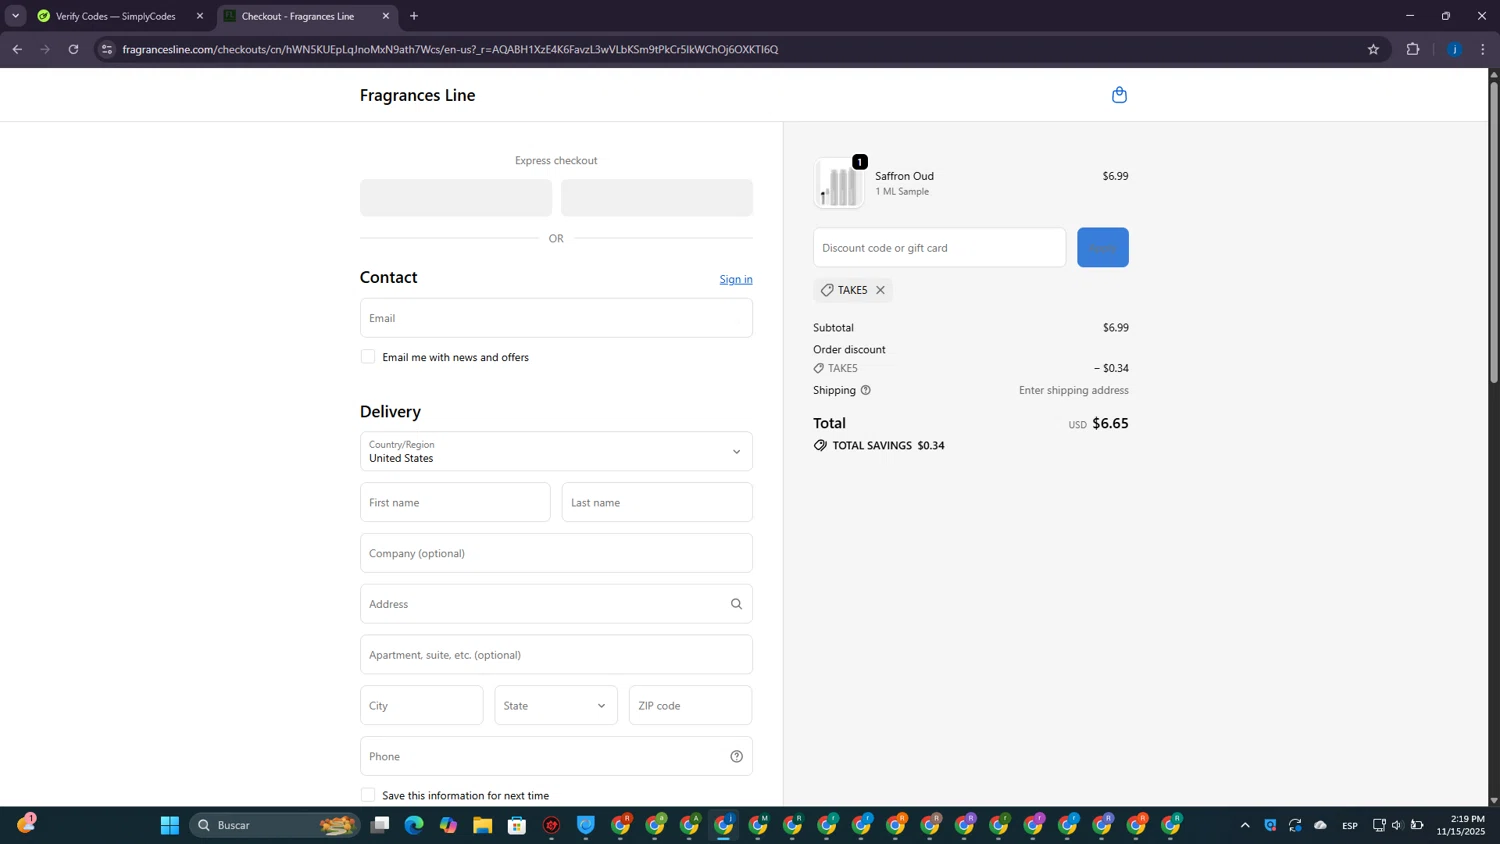
Task: Open the Chrome profile avatar
Action: 1454,49
